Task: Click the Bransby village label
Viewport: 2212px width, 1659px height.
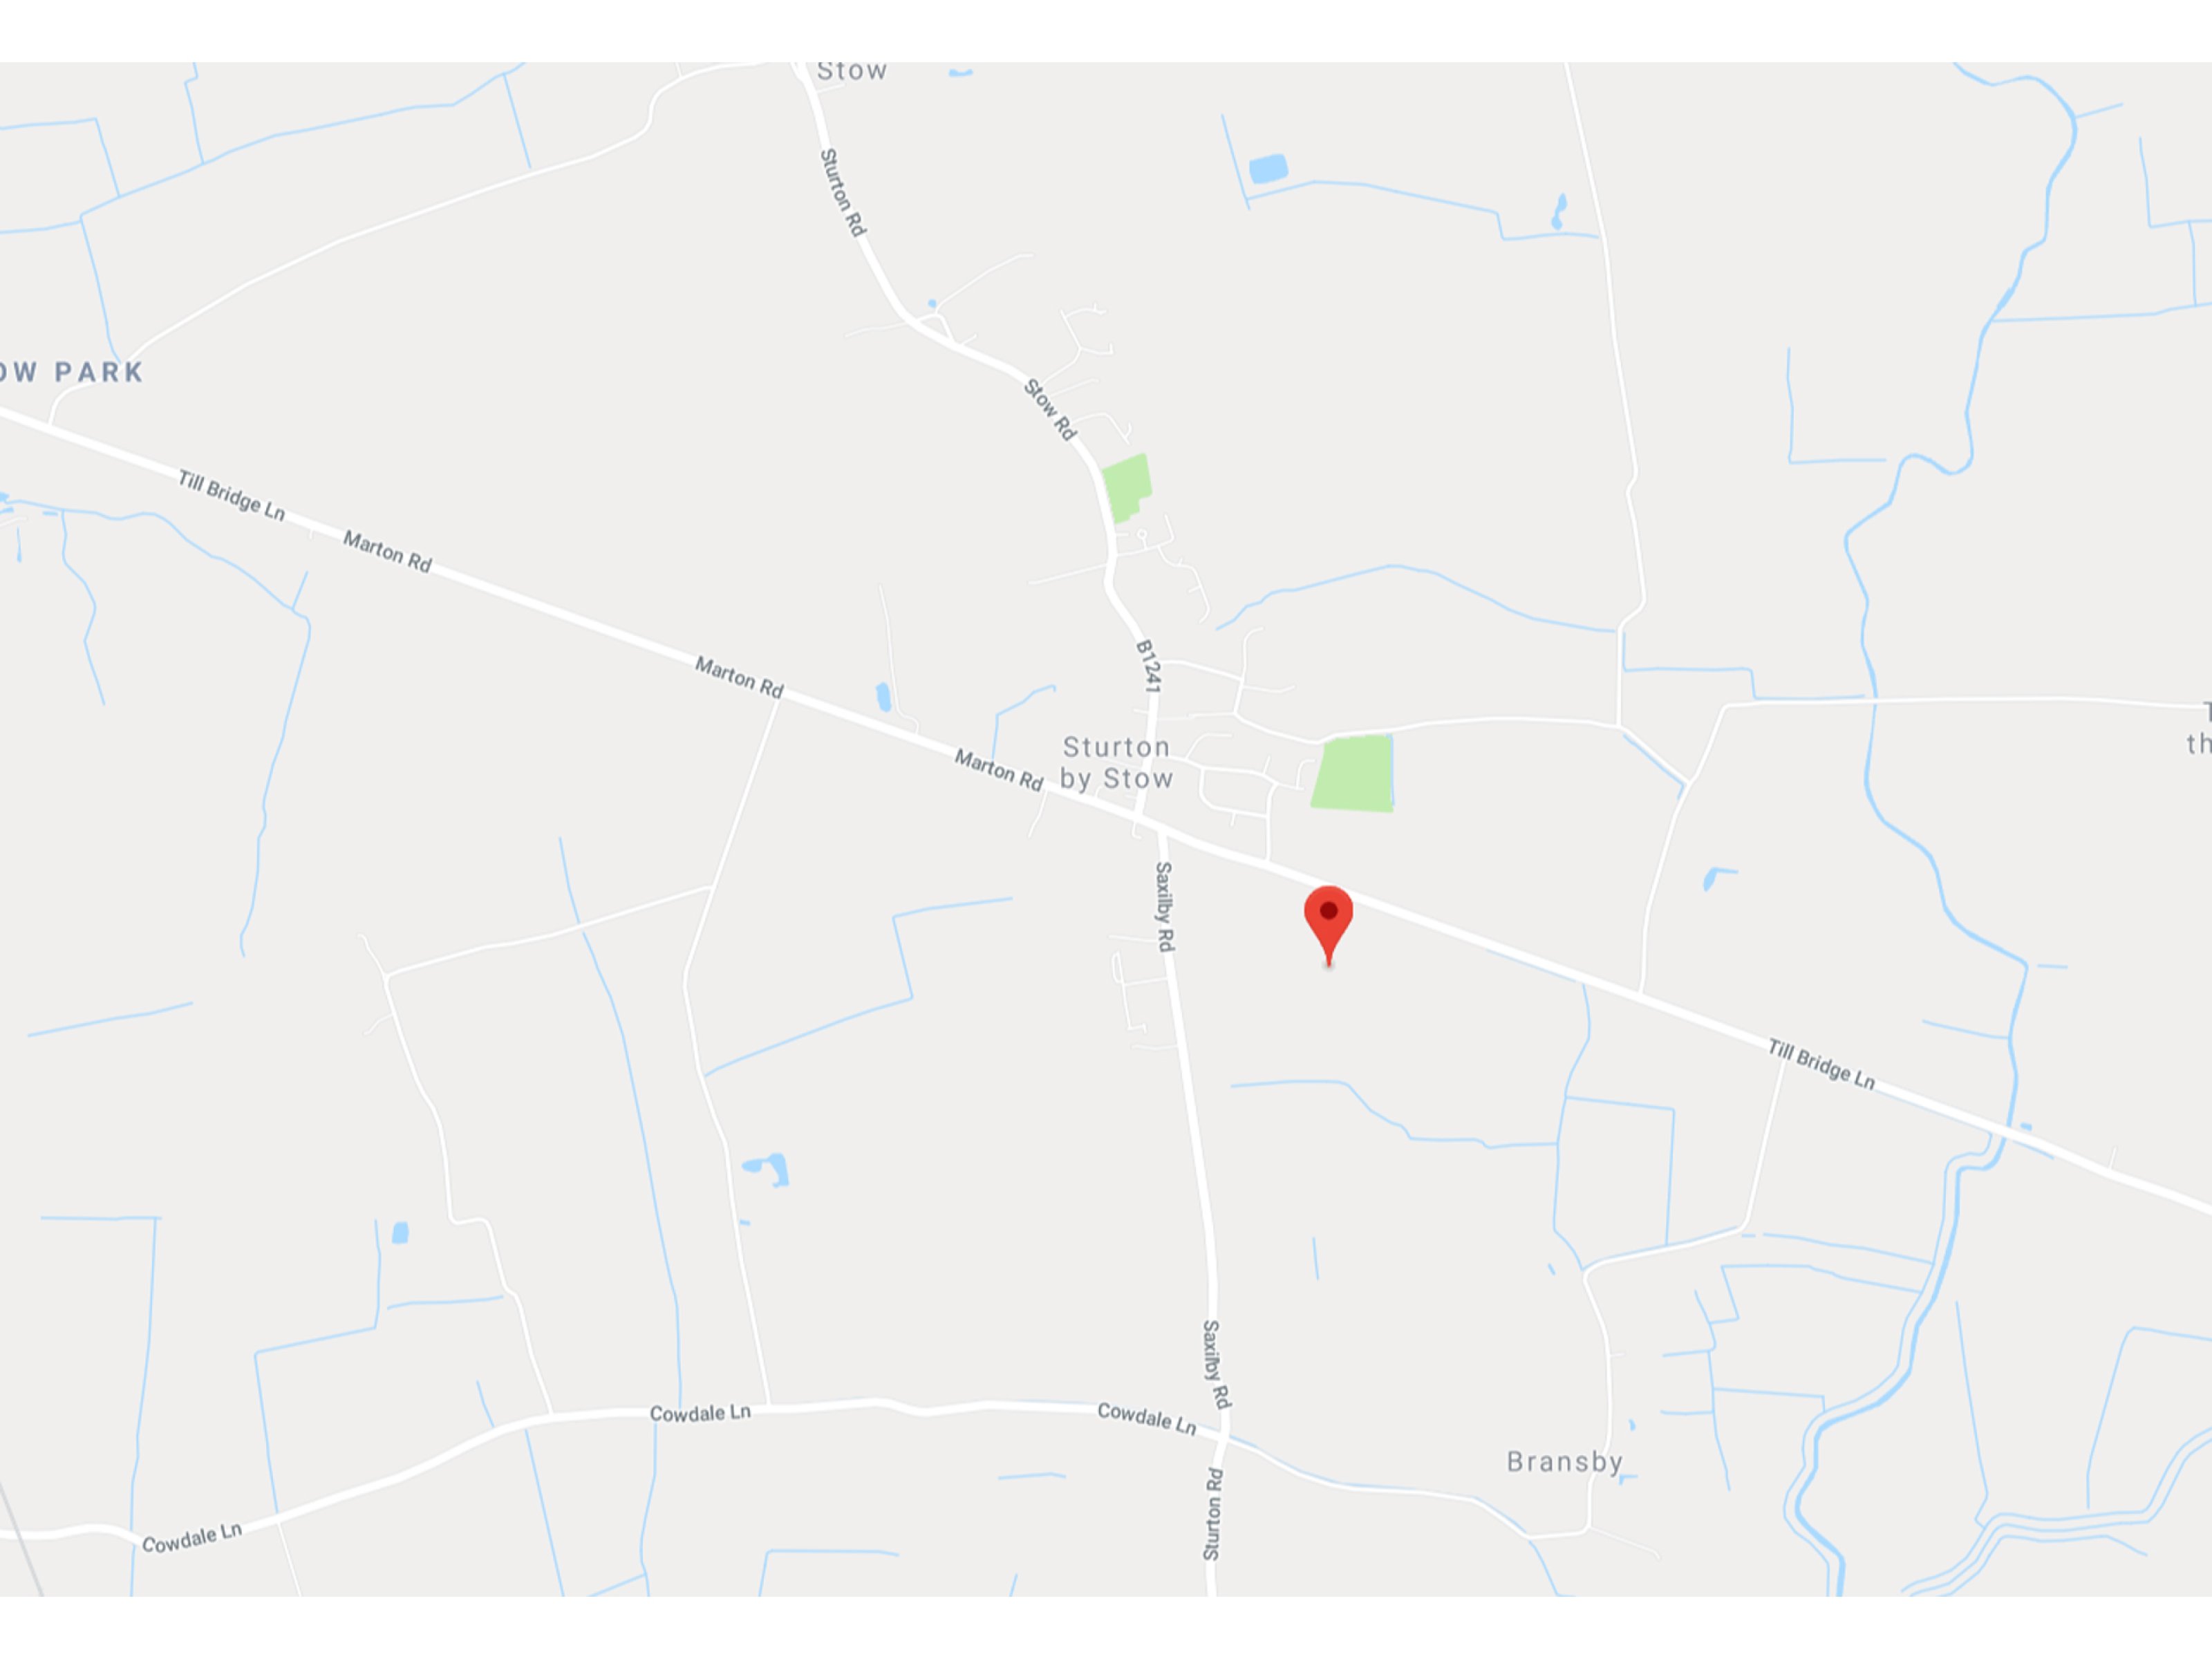Action: click(1564, 1462)
